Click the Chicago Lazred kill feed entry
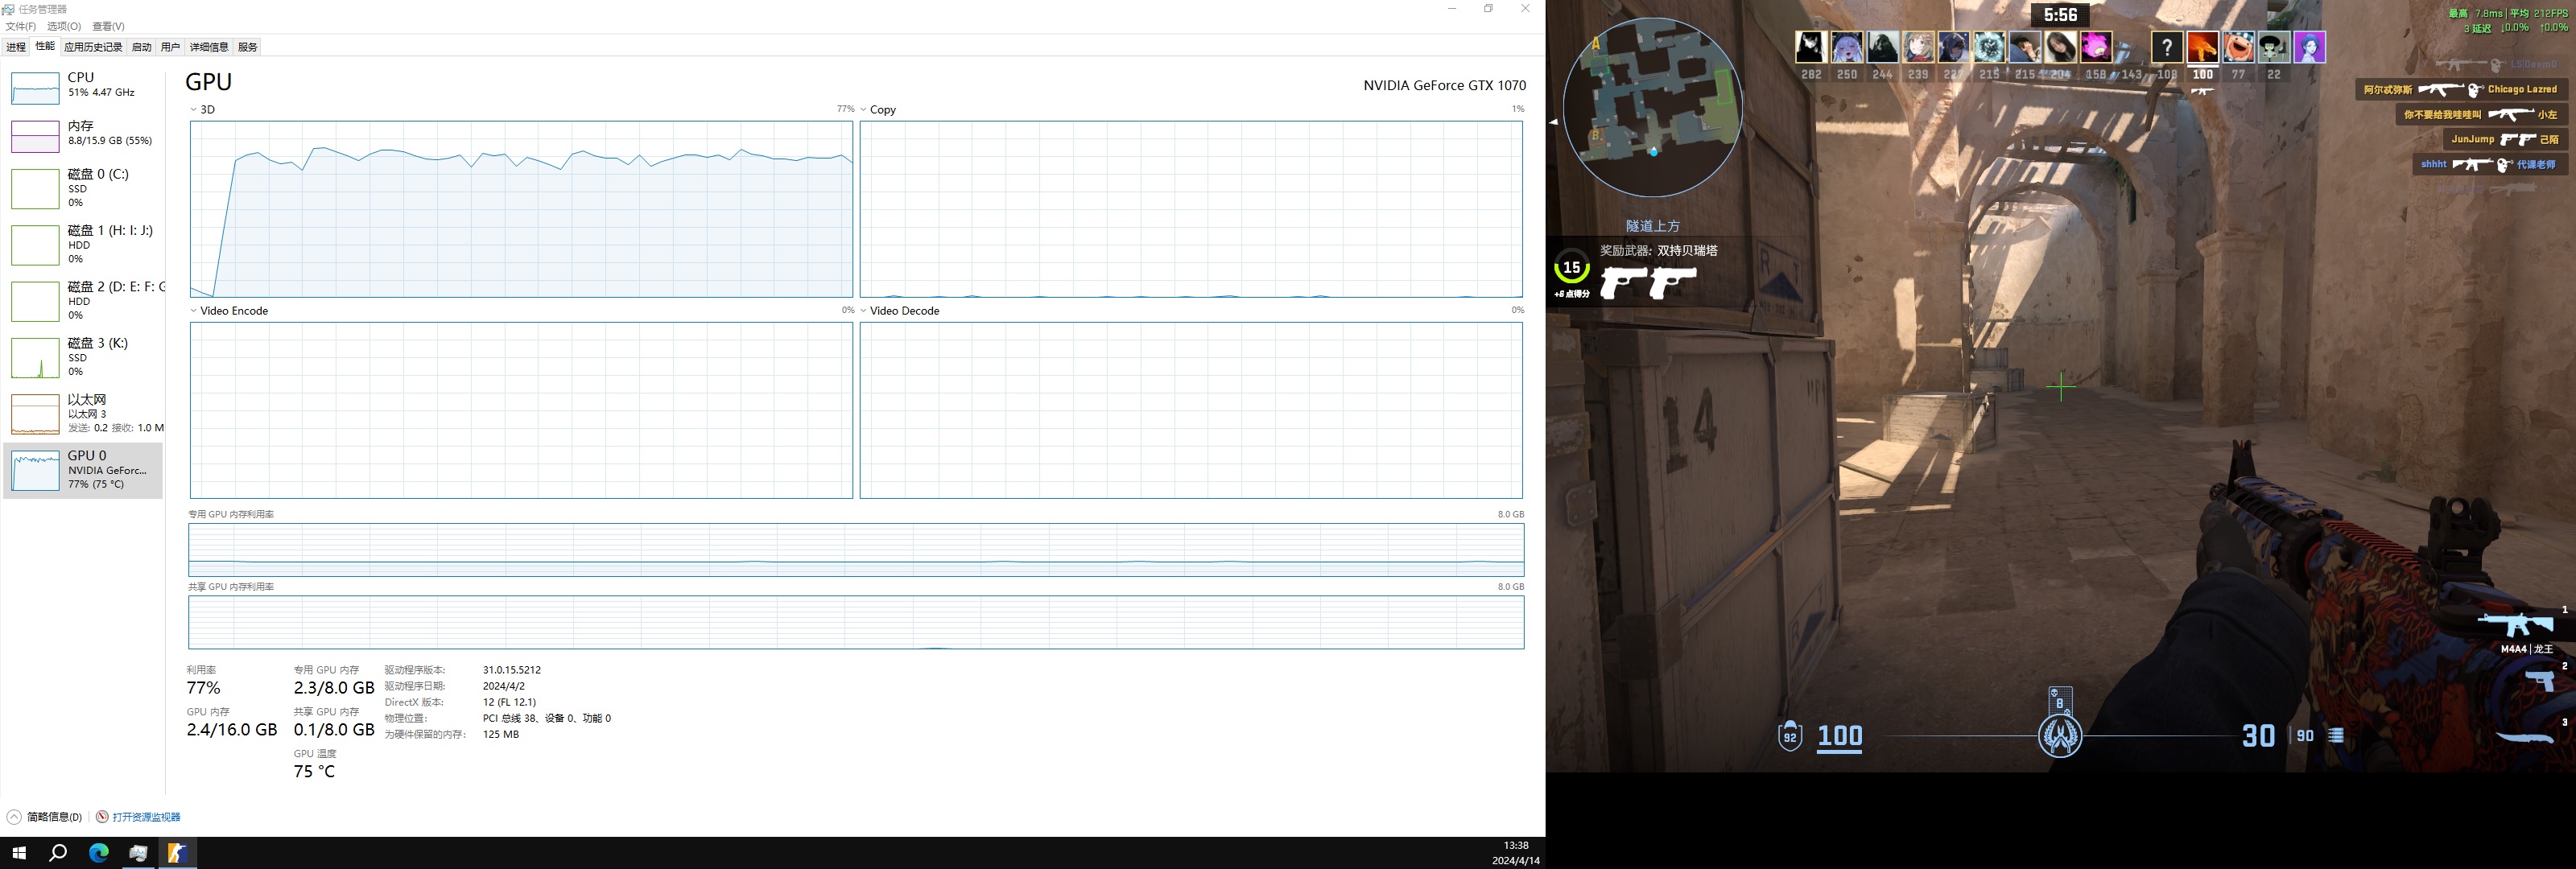The height and width of the screenshot is (869, 2576). (x=2461, y=90)
